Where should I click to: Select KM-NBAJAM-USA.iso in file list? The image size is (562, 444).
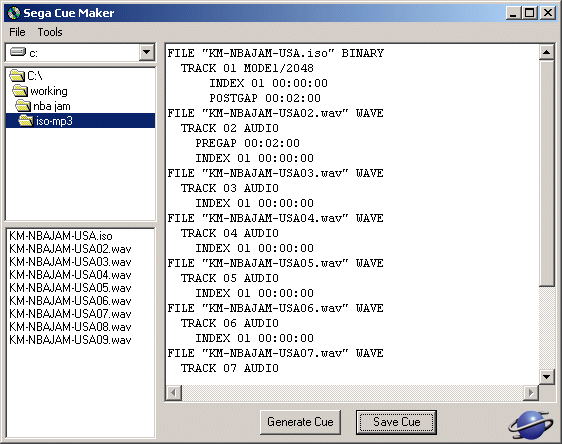coord(61,236)
